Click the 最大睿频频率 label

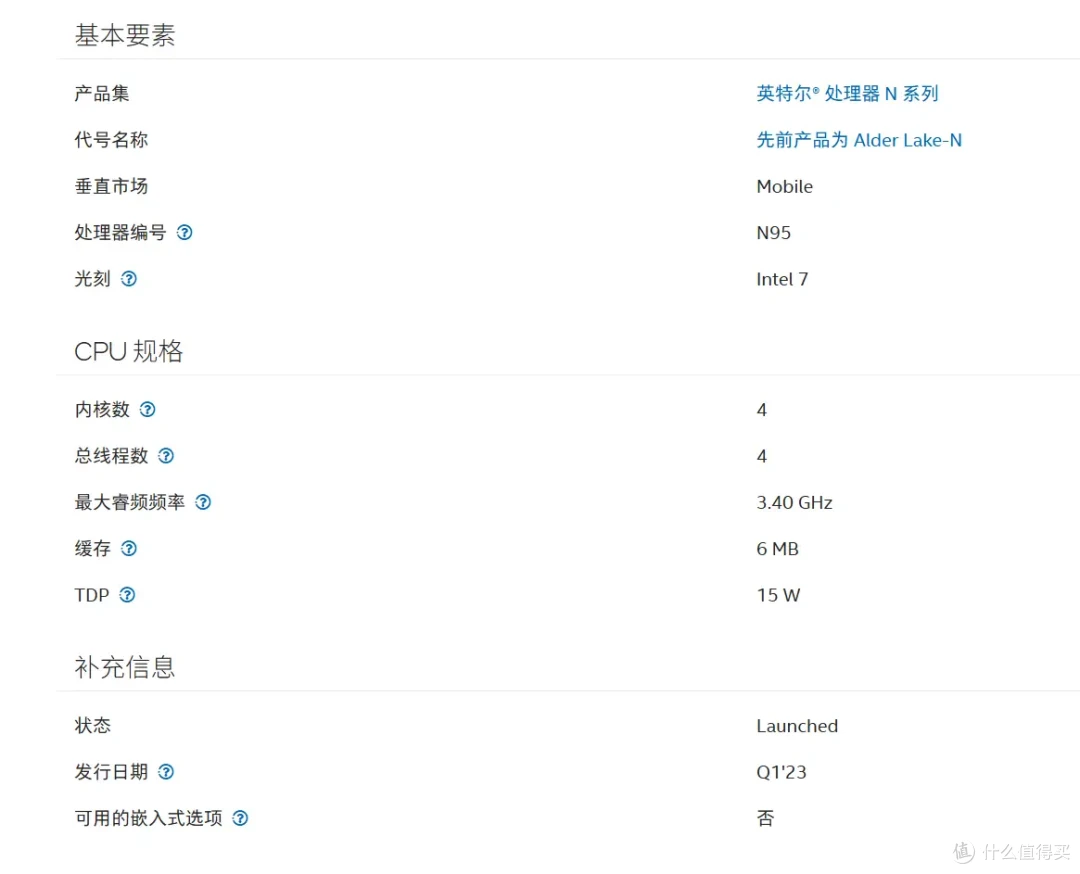(x=129, y=502)
